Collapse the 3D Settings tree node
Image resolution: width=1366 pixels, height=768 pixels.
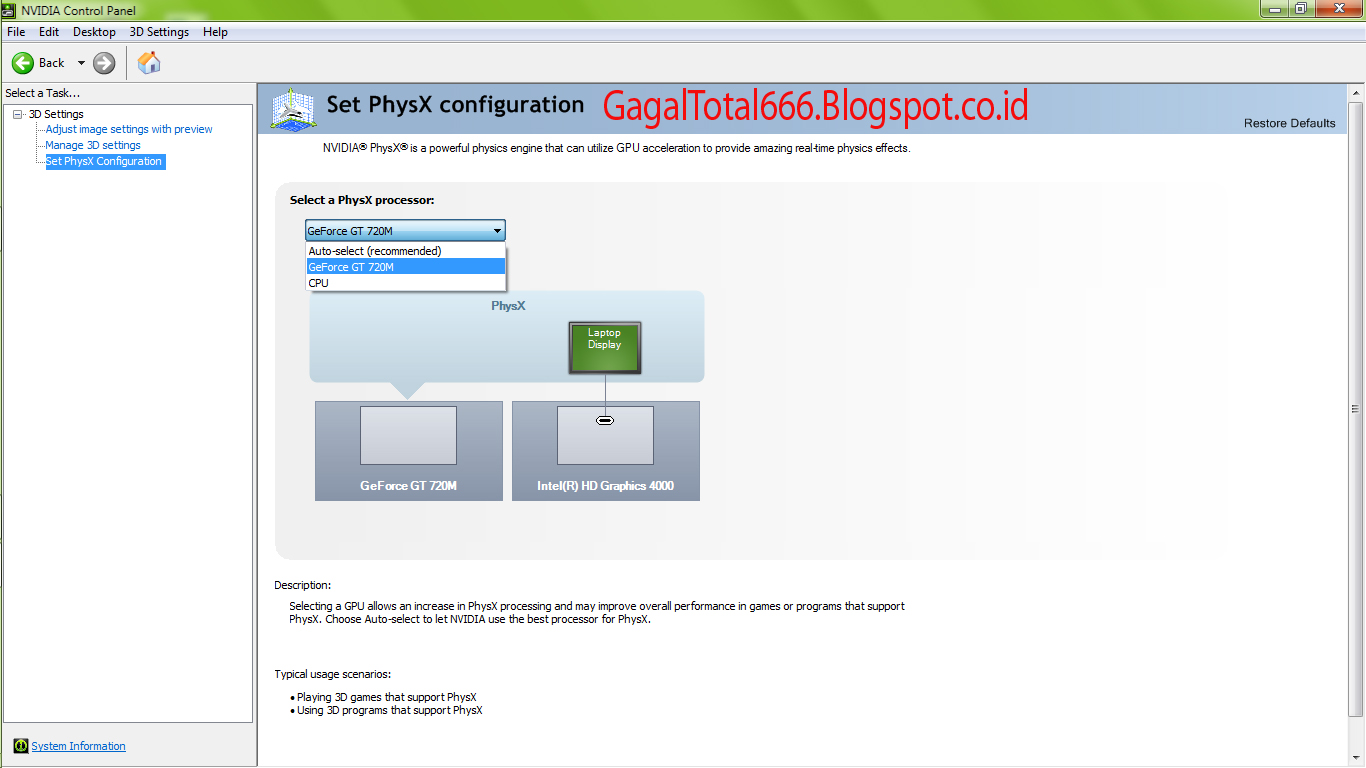pos(18,114)
